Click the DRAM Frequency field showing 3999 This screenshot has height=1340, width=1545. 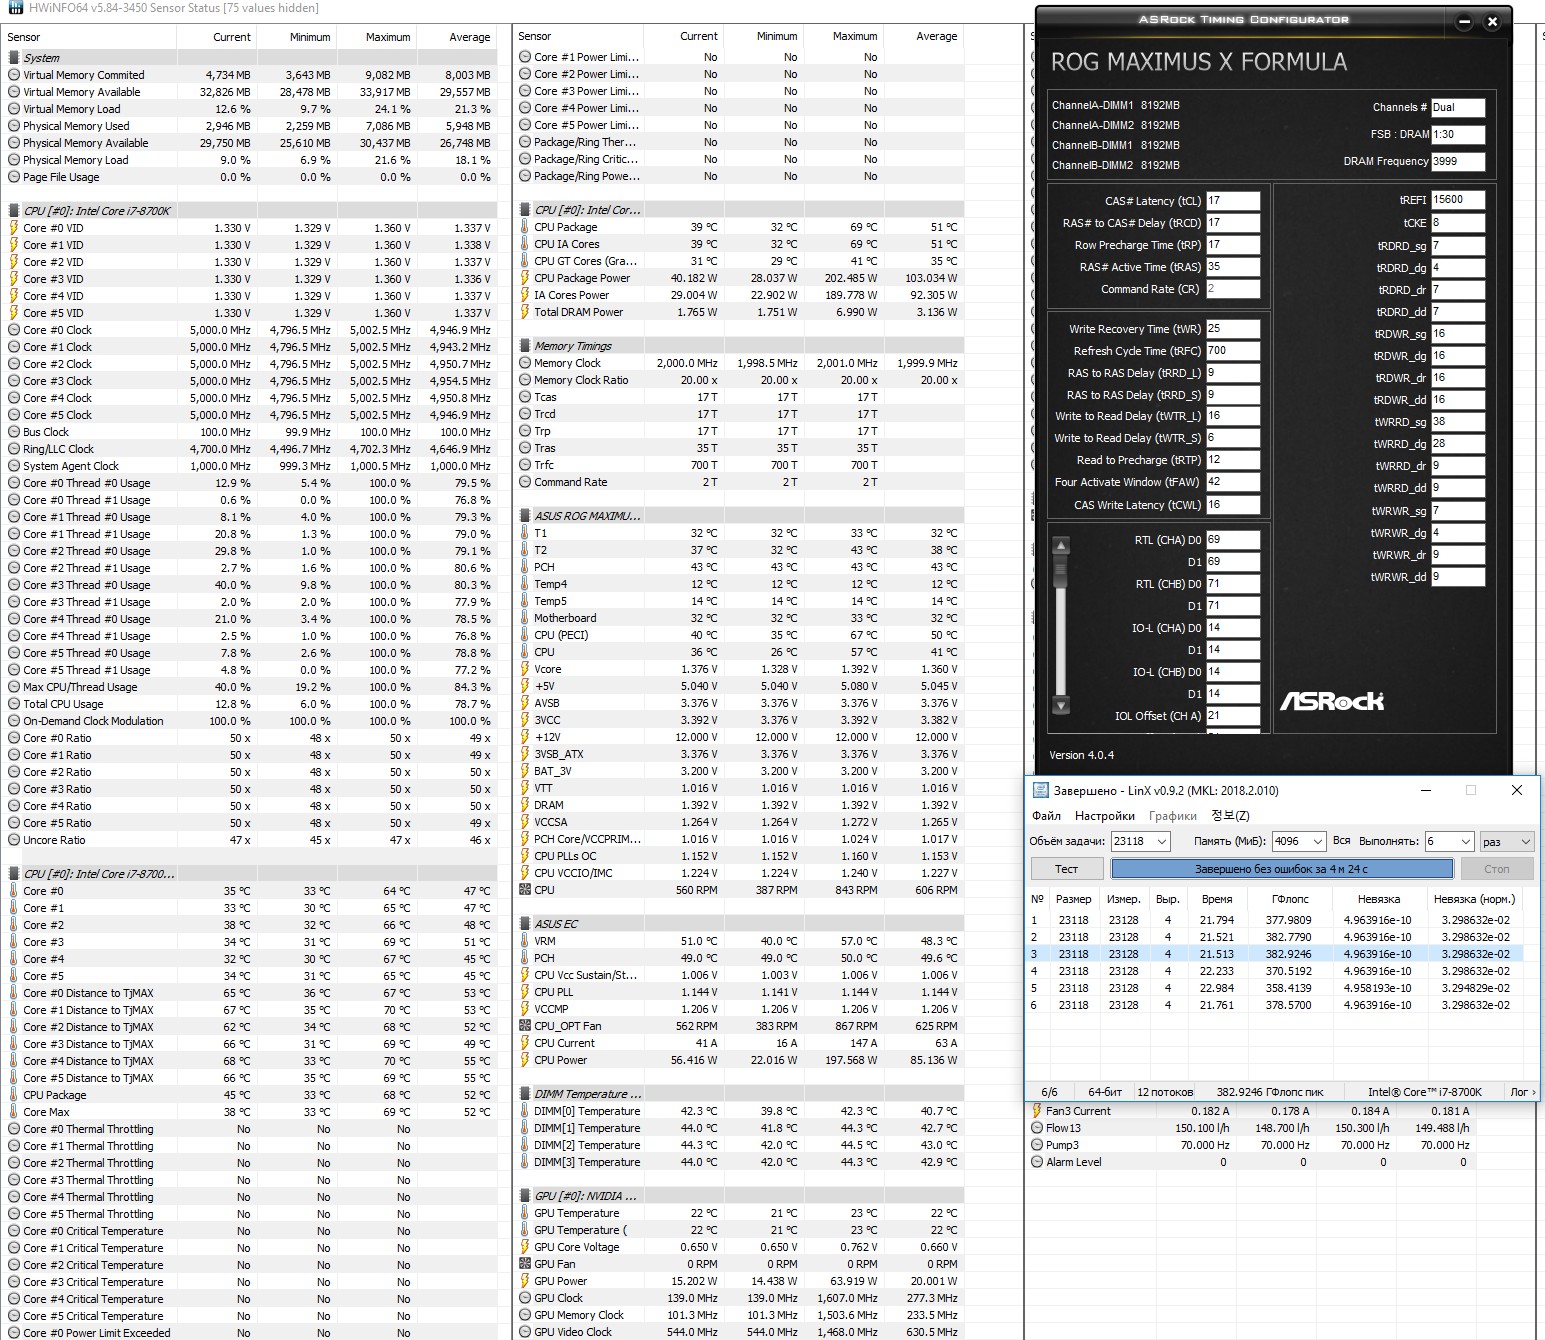click(1458, 161)
